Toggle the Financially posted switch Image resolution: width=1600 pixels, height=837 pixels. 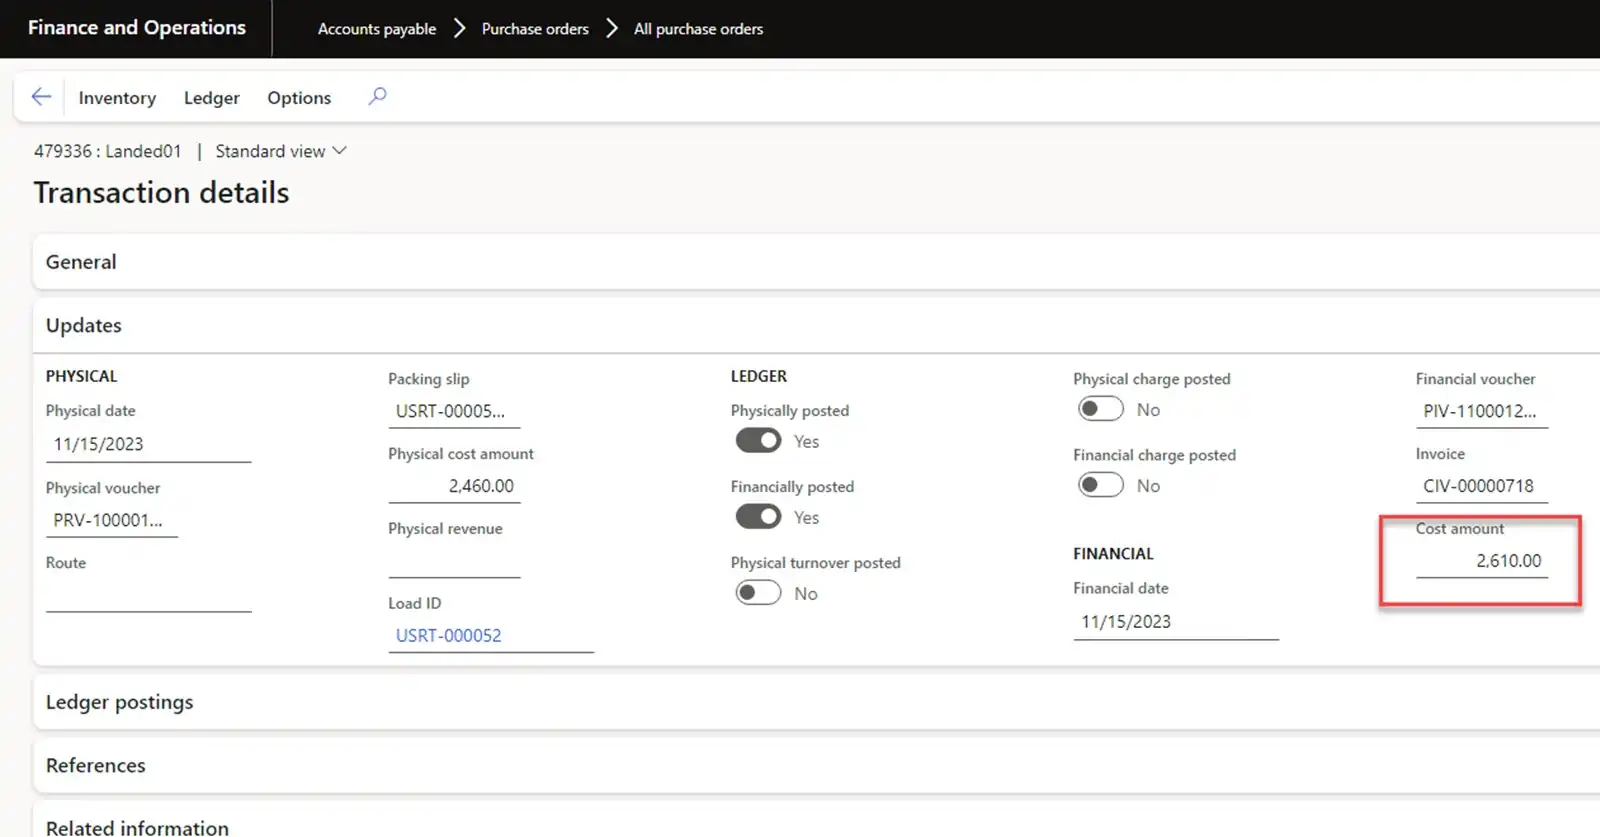(758, 517)
